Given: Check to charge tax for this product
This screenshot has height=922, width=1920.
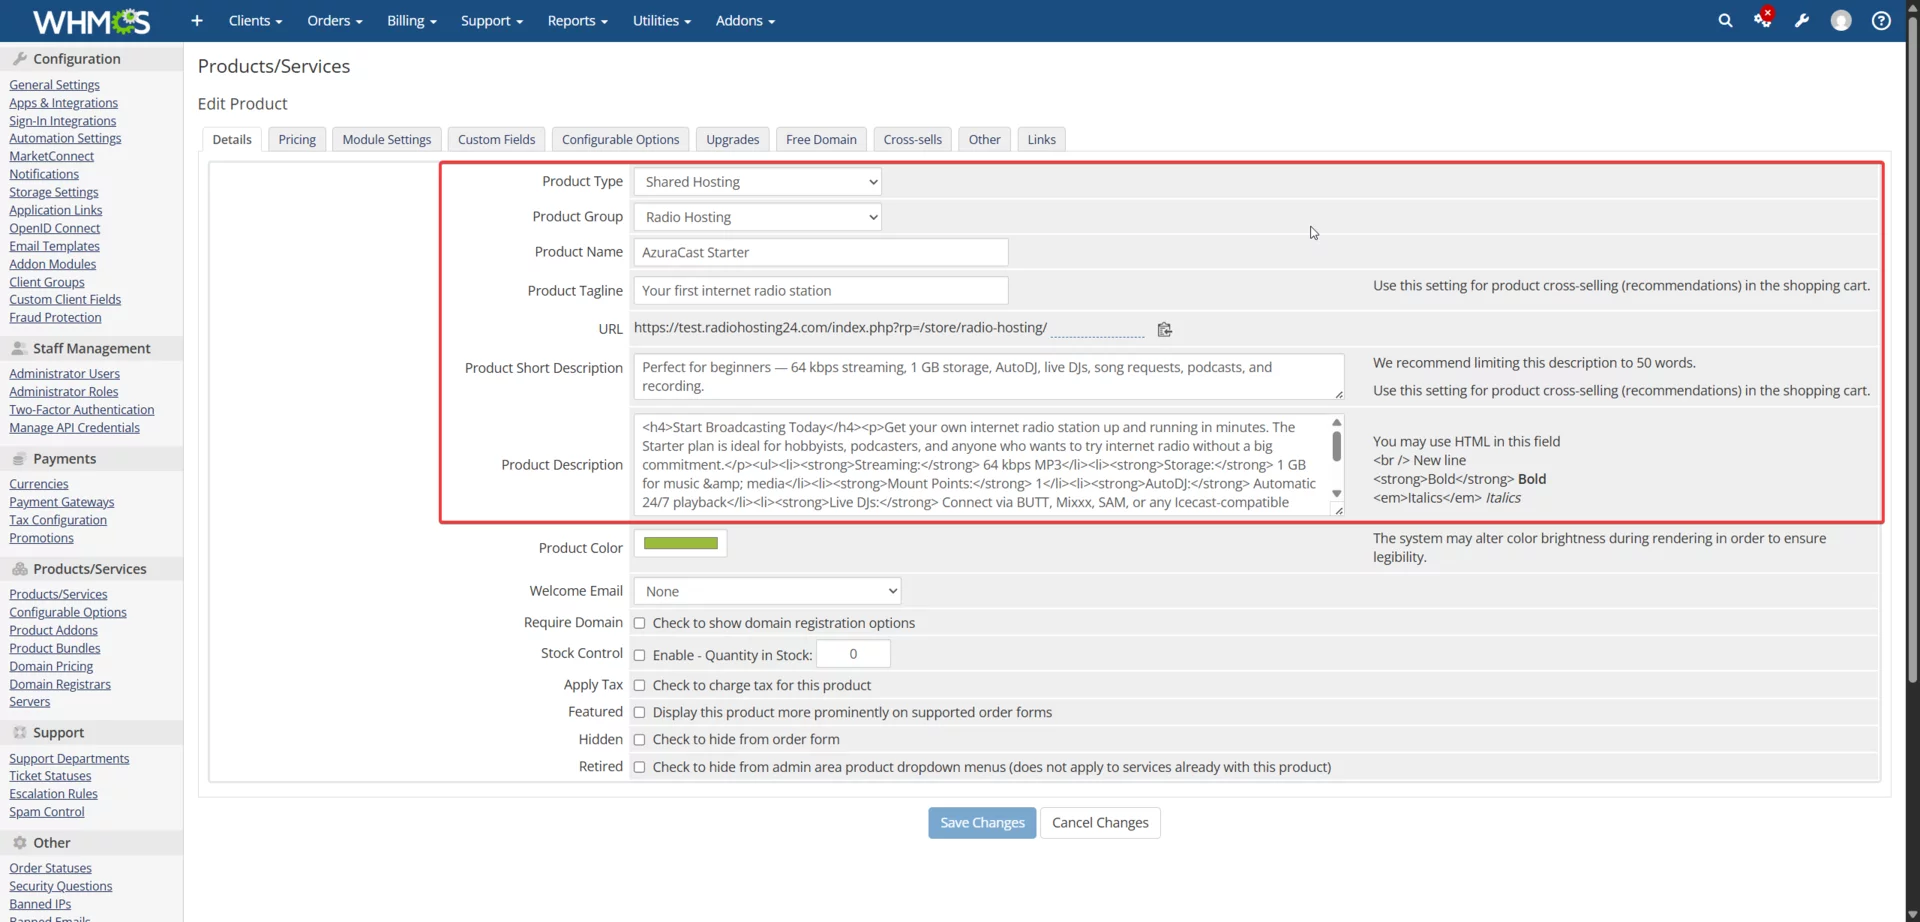Looking at the screenshot, I should (640, 685).
